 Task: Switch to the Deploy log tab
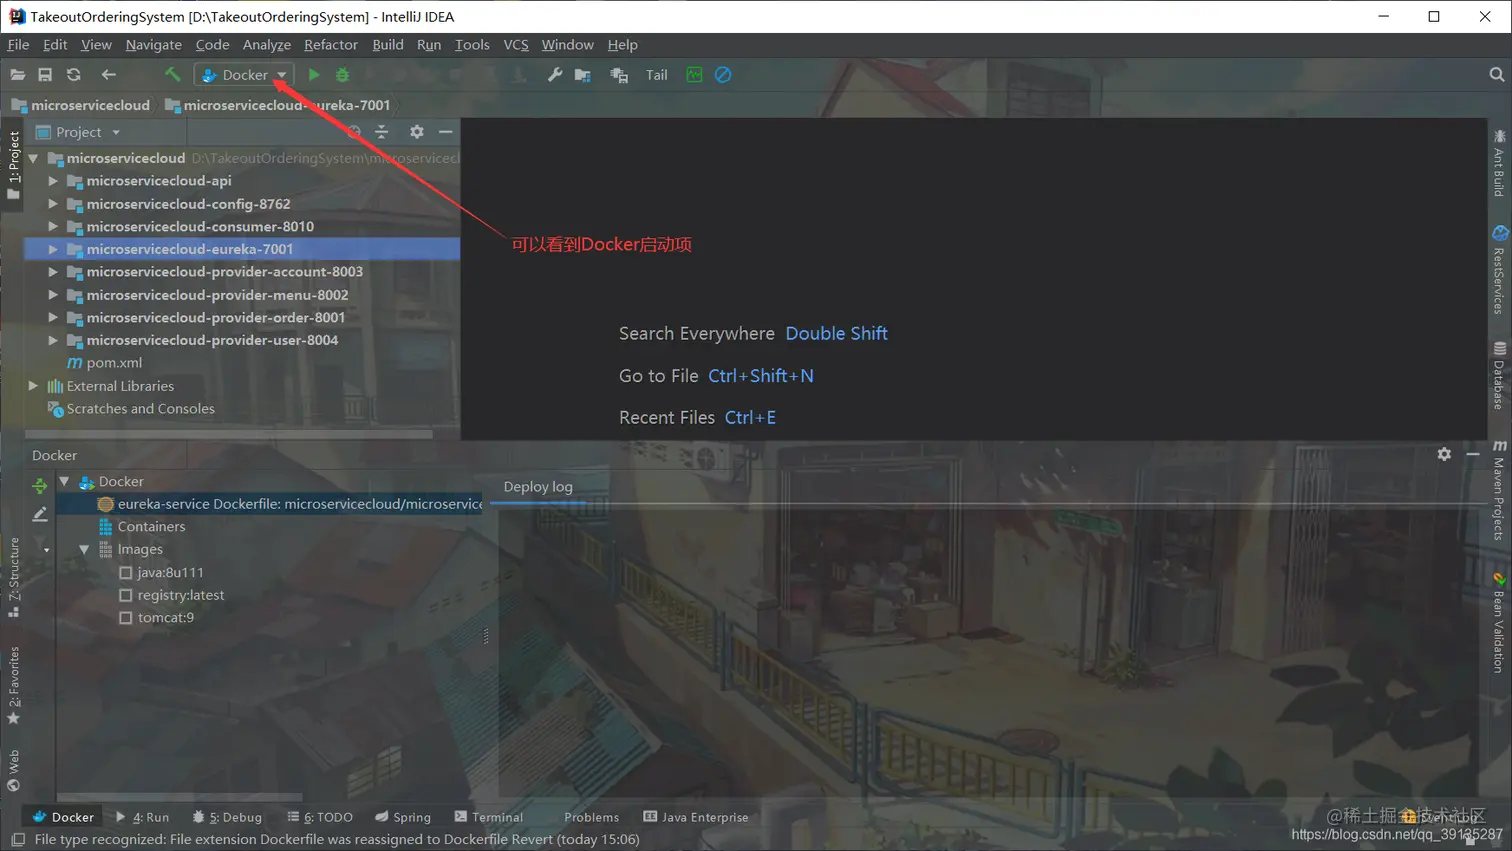[538, 487]
